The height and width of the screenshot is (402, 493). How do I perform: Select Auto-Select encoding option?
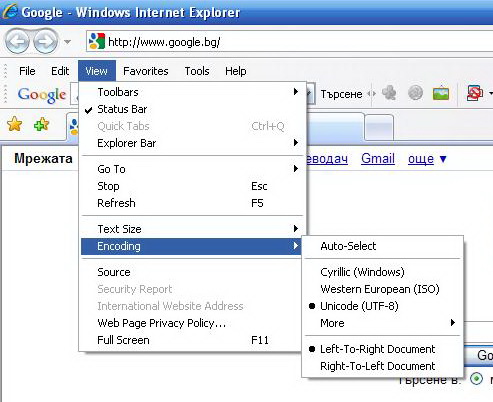383,246
